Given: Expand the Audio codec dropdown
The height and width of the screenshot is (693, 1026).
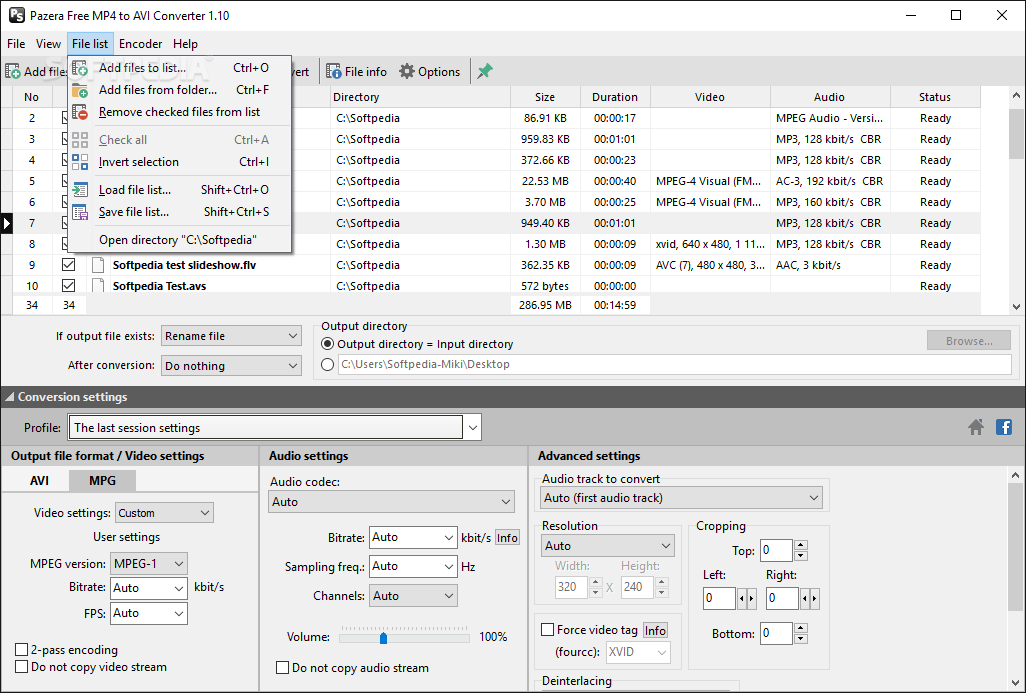Looking at the screenshot, I should pyautogui.click(x=391, y=502).
